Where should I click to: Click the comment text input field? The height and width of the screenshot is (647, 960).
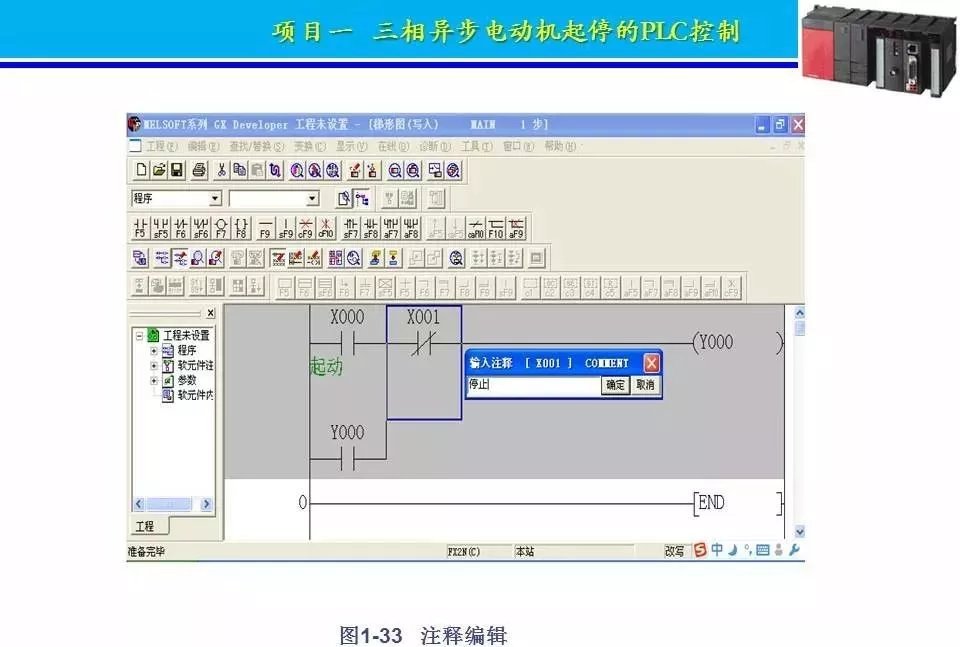point(532,385)
